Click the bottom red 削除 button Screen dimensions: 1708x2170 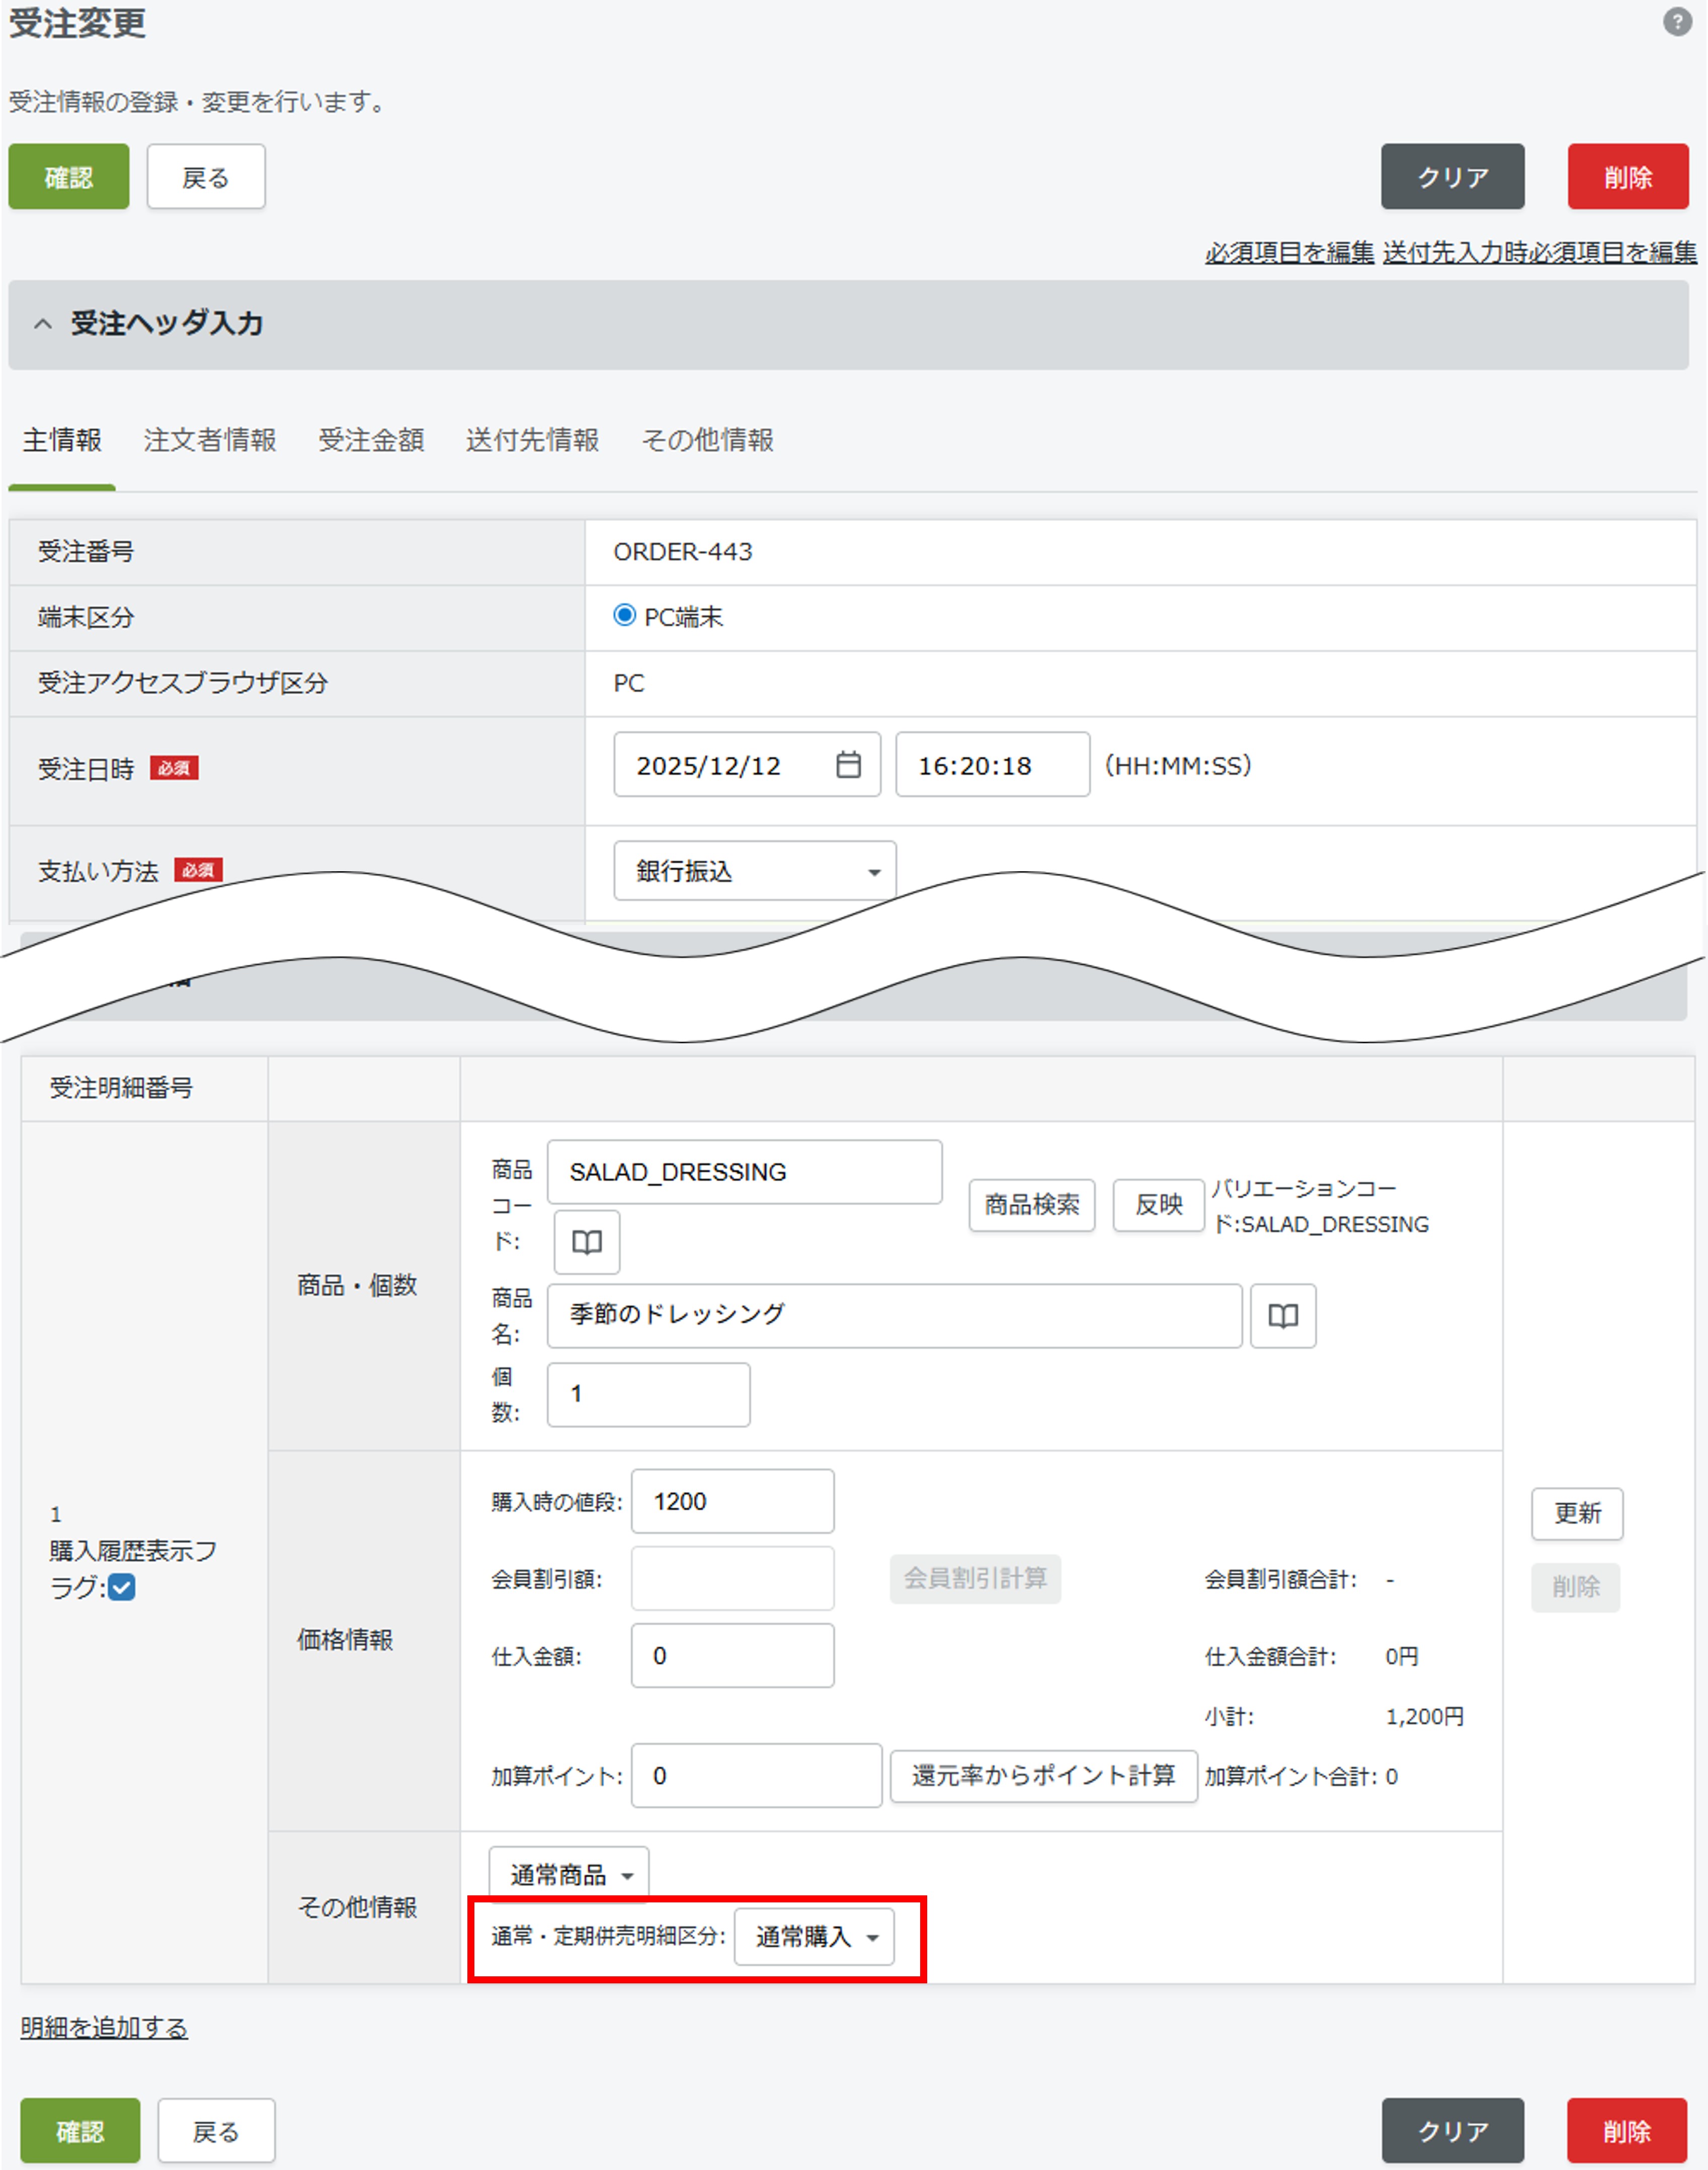pyautogui.click(x=1627, y=2131)
